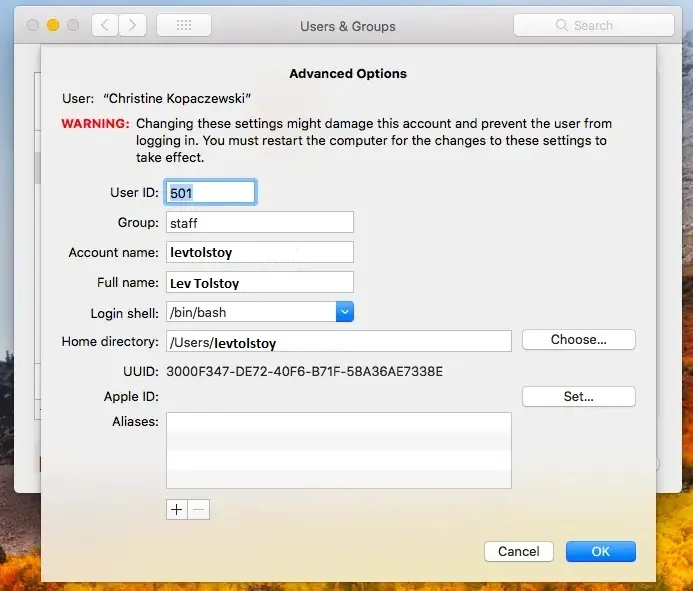Click the red close window button

33,25
